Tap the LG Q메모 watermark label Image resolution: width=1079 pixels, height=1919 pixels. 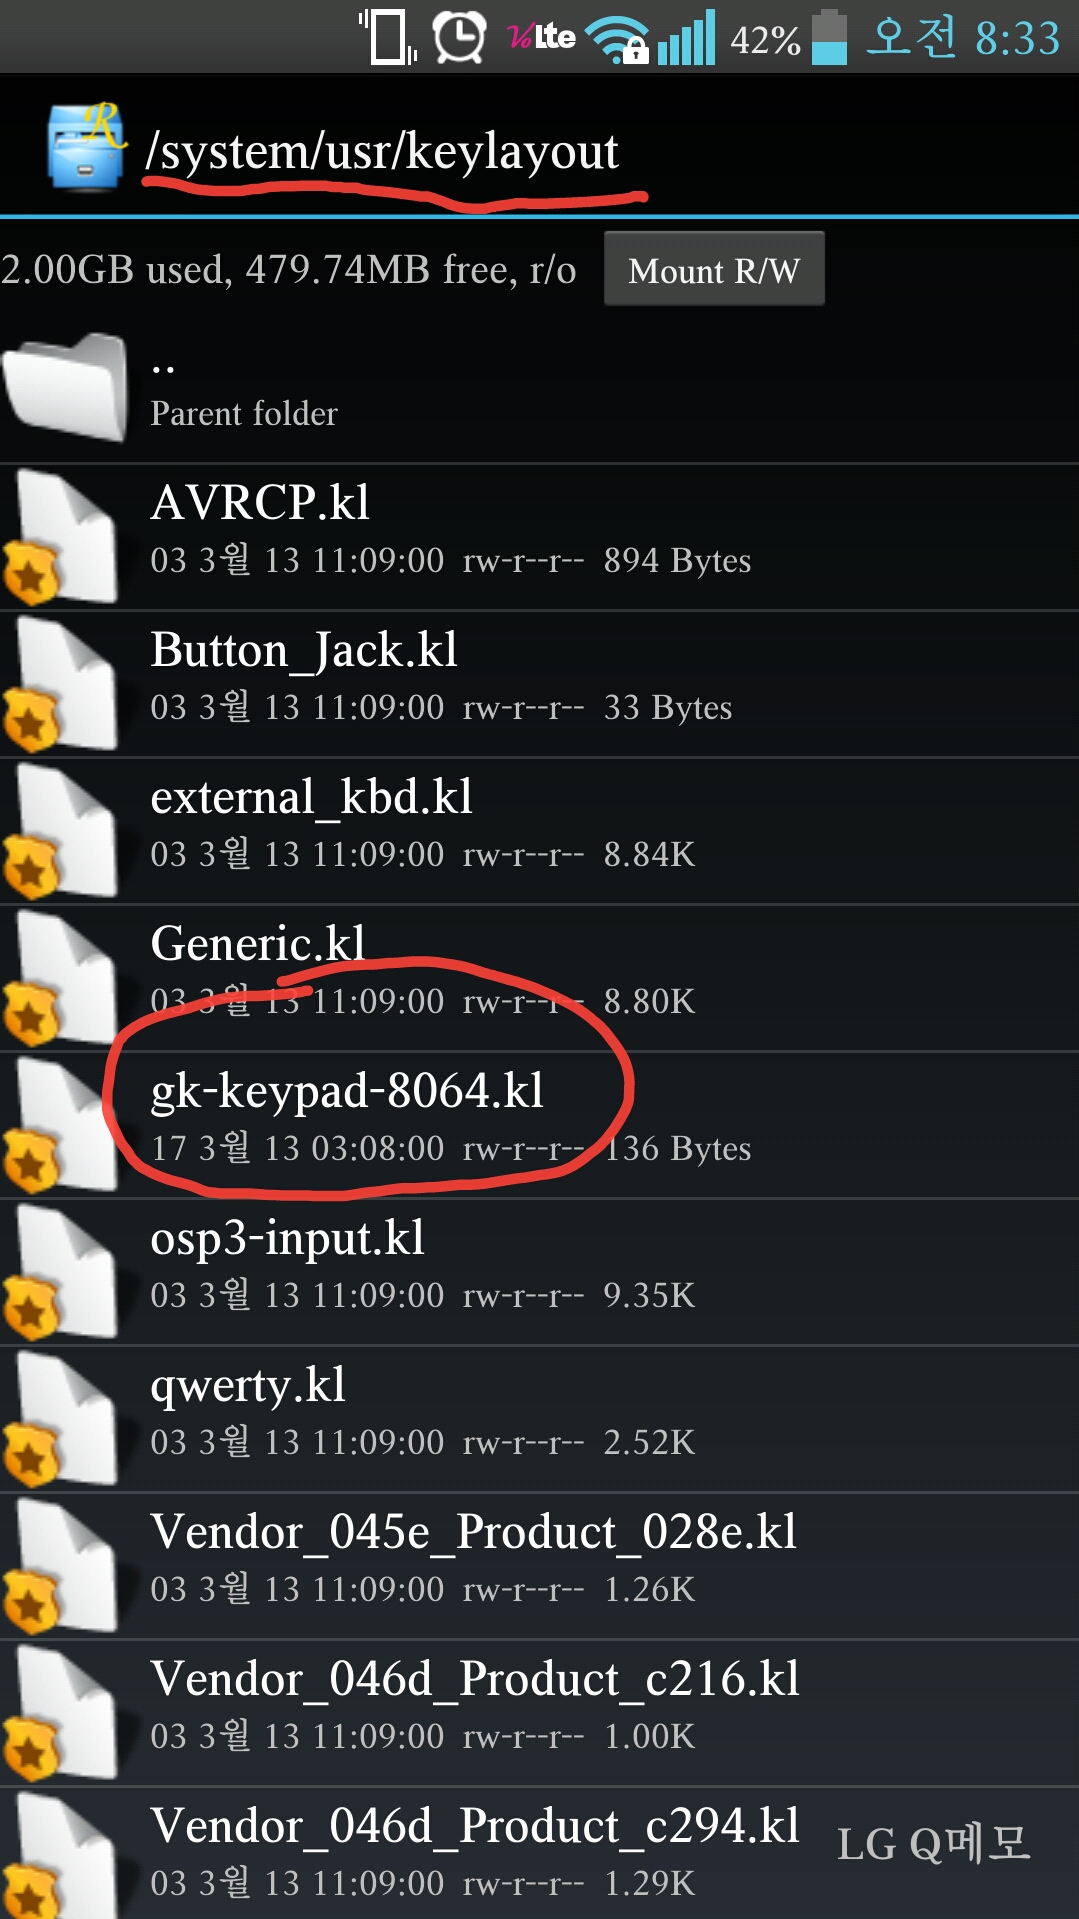pos(933,1843)
